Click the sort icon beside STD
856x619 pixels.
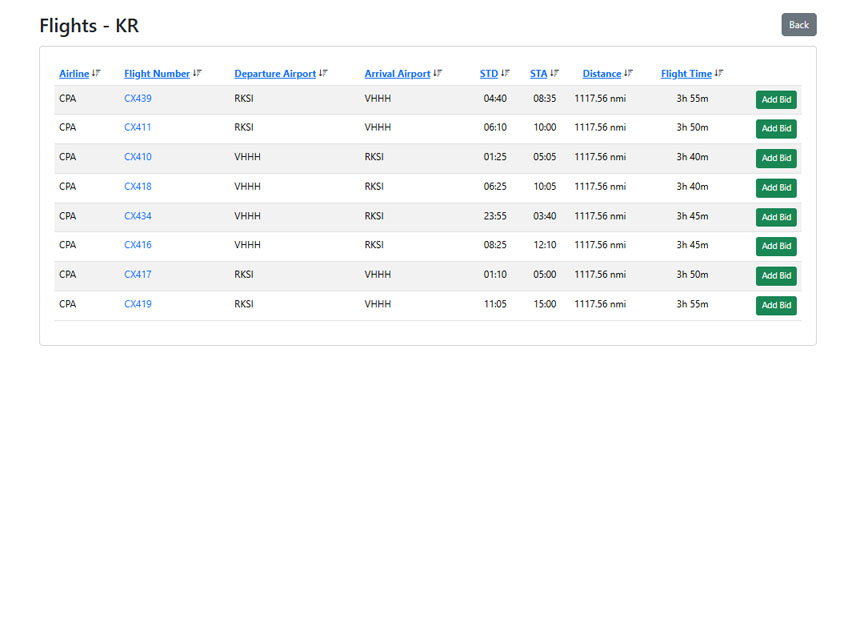point(506,73)
